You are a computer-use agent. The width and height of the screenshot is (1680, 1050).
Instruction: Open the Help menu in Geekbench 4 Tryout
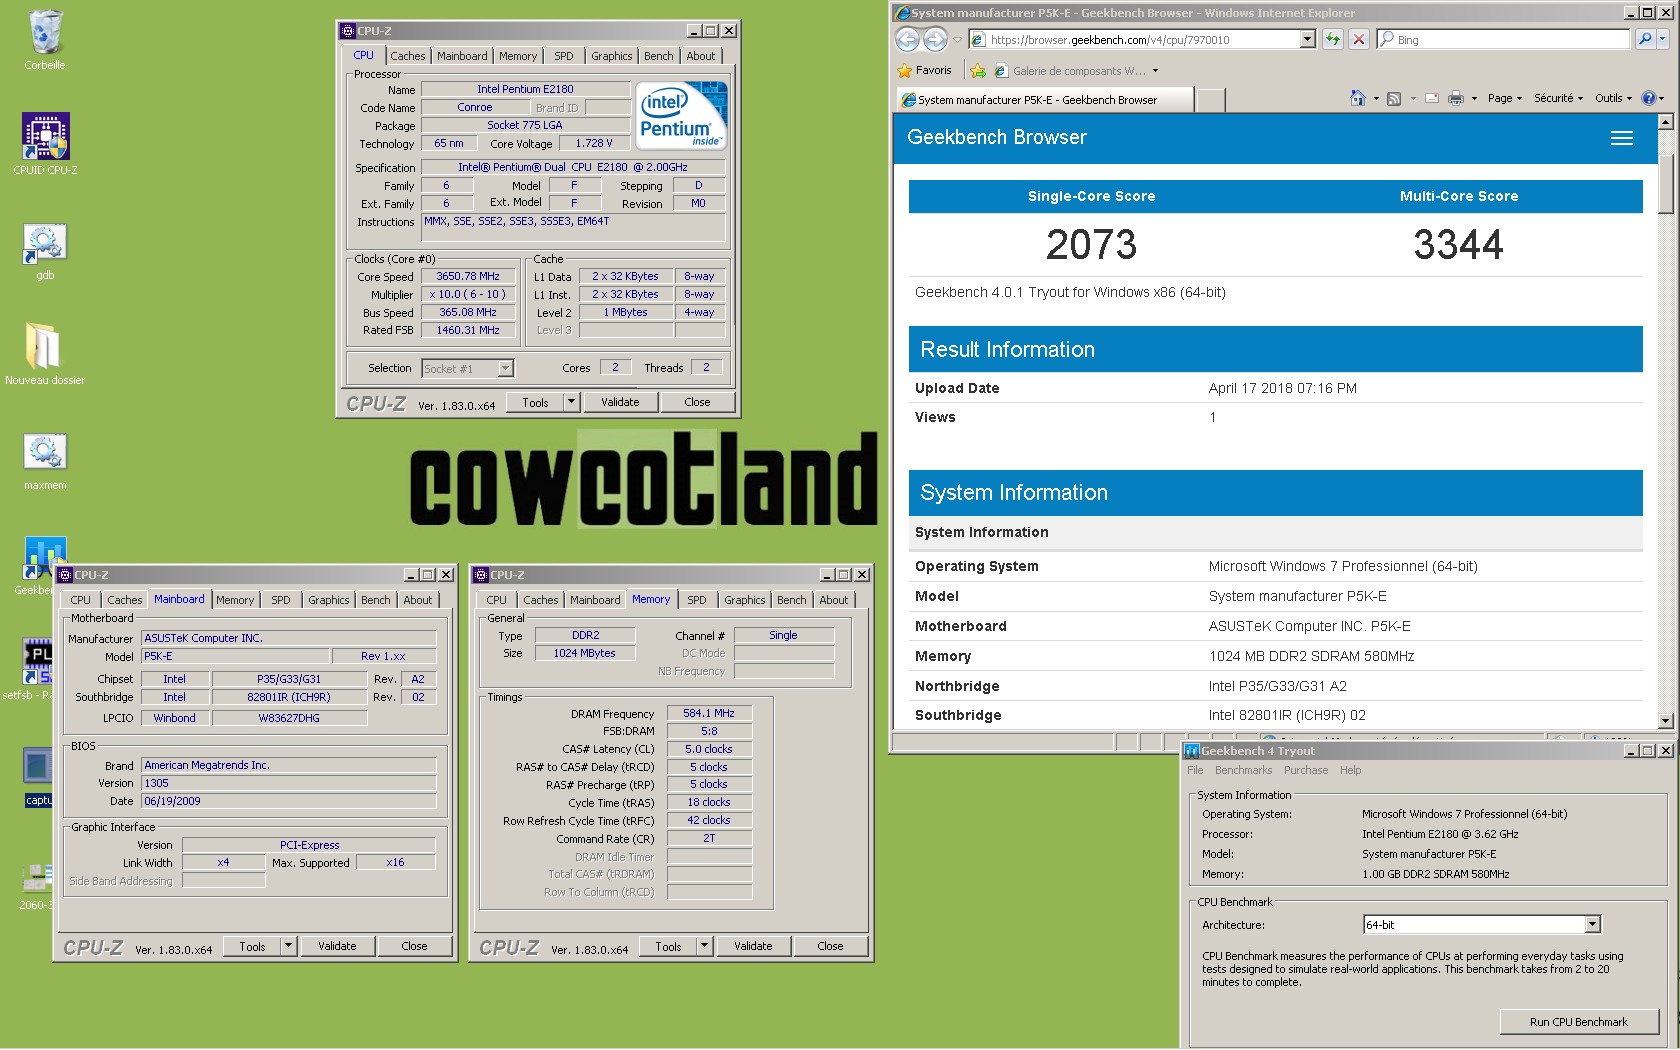pos(1350,770)
